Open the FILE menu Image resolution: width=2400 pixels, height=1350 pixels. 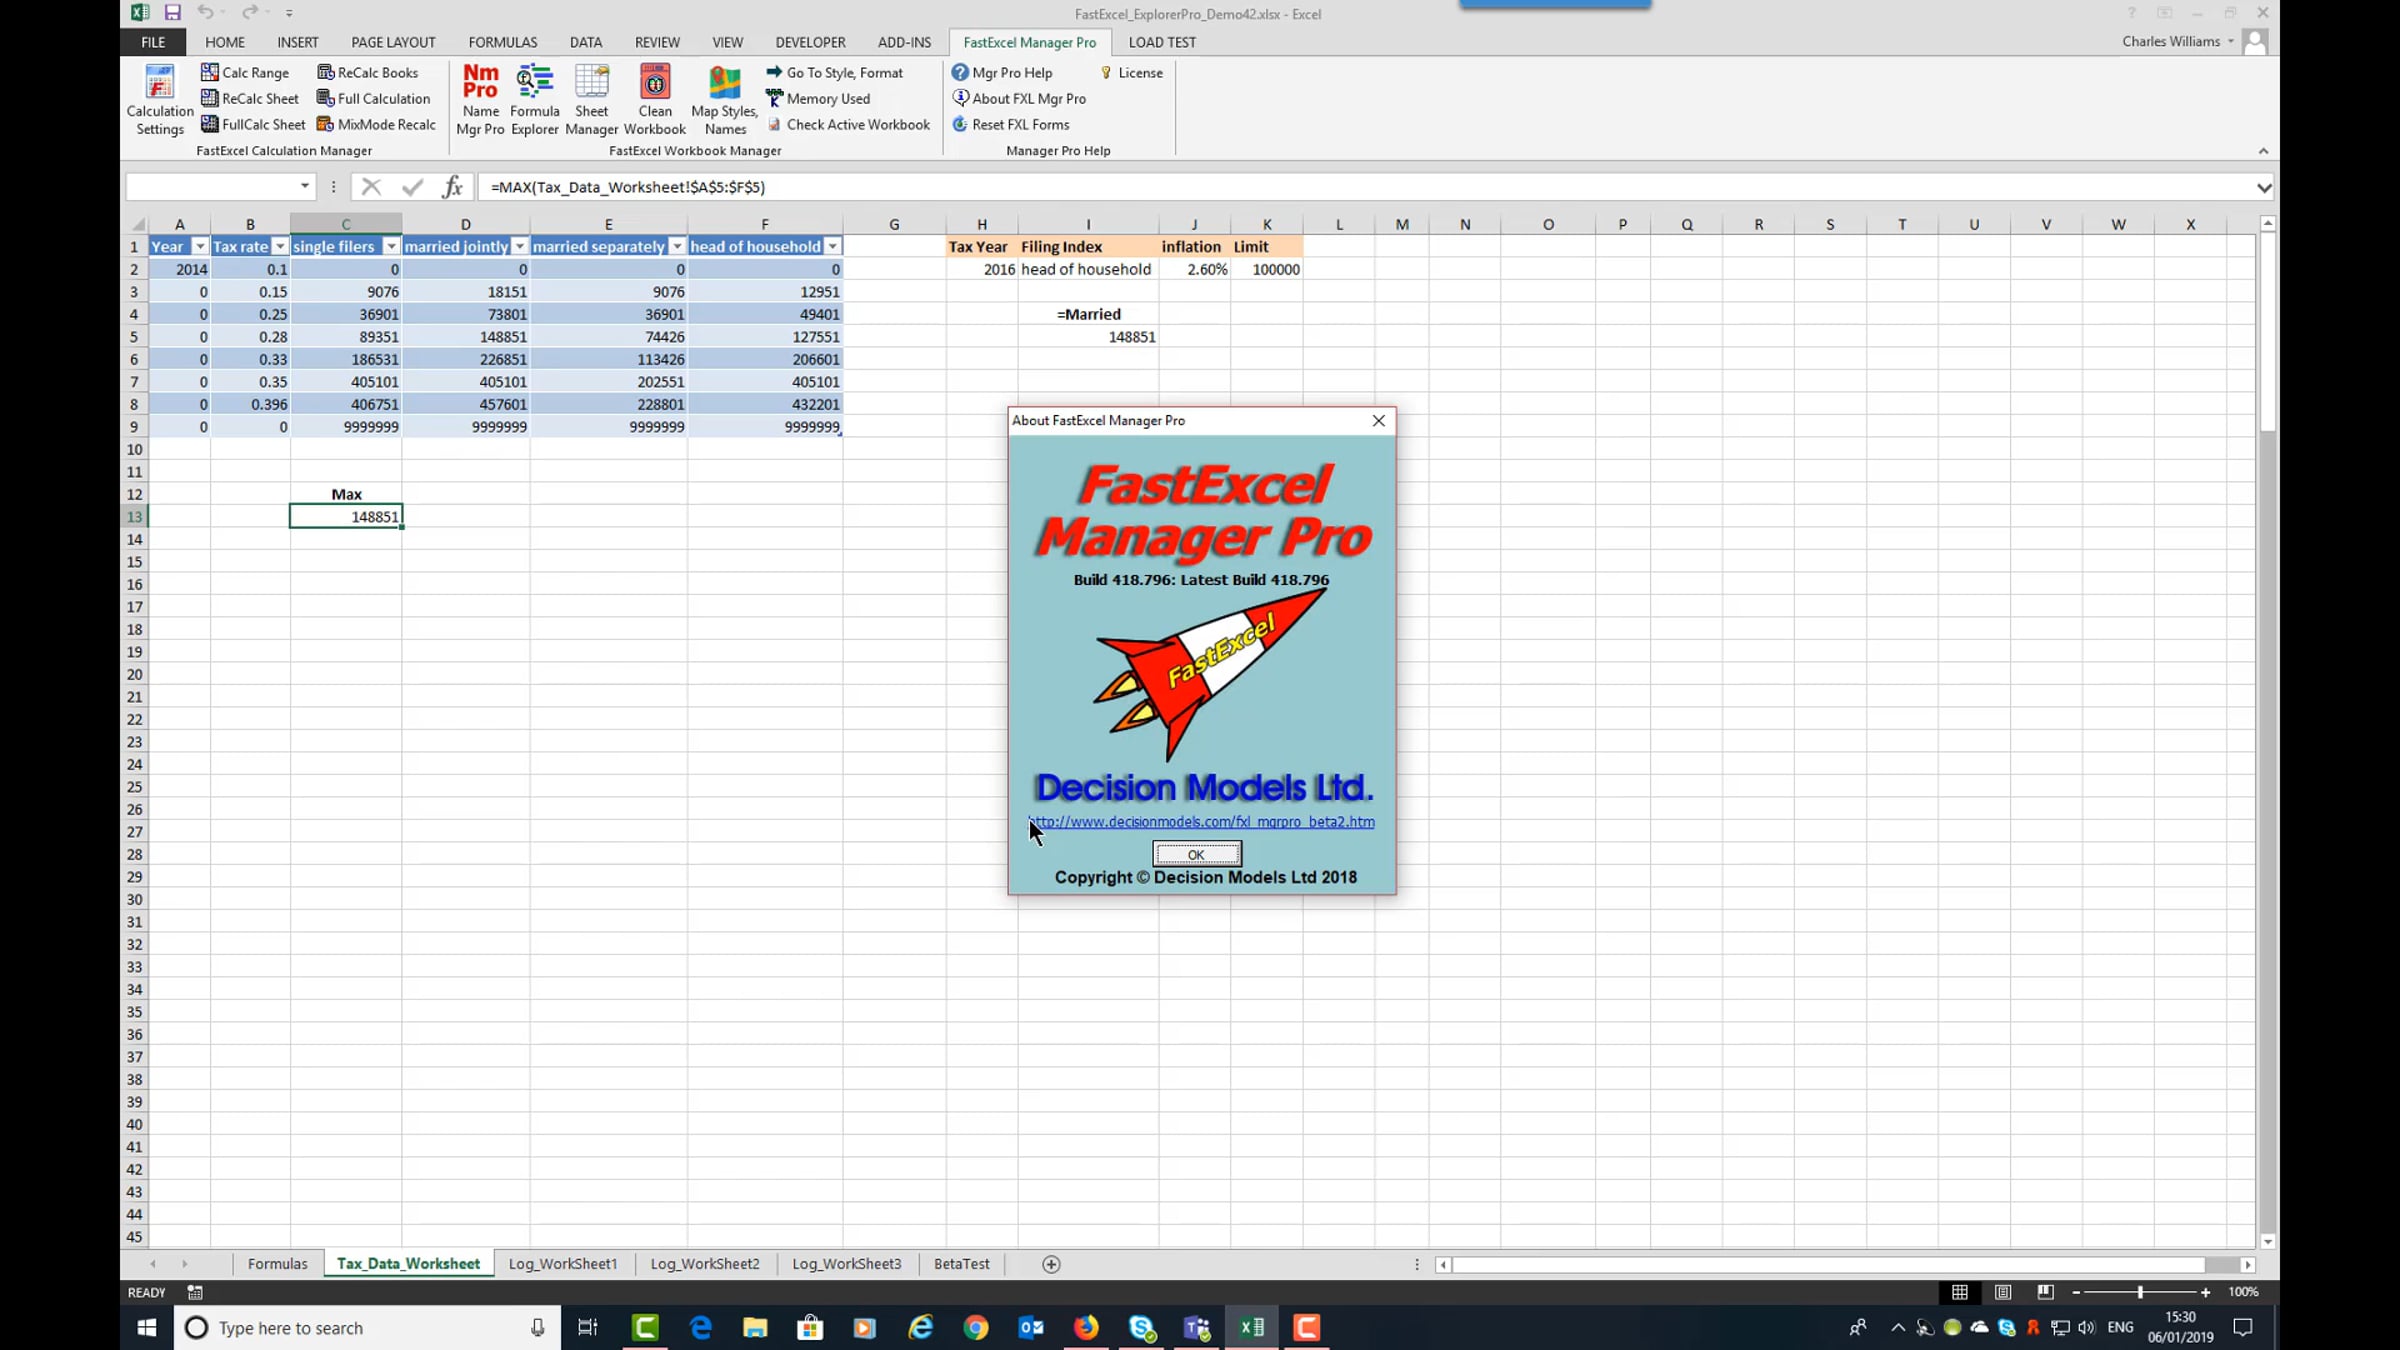[153, 42]
